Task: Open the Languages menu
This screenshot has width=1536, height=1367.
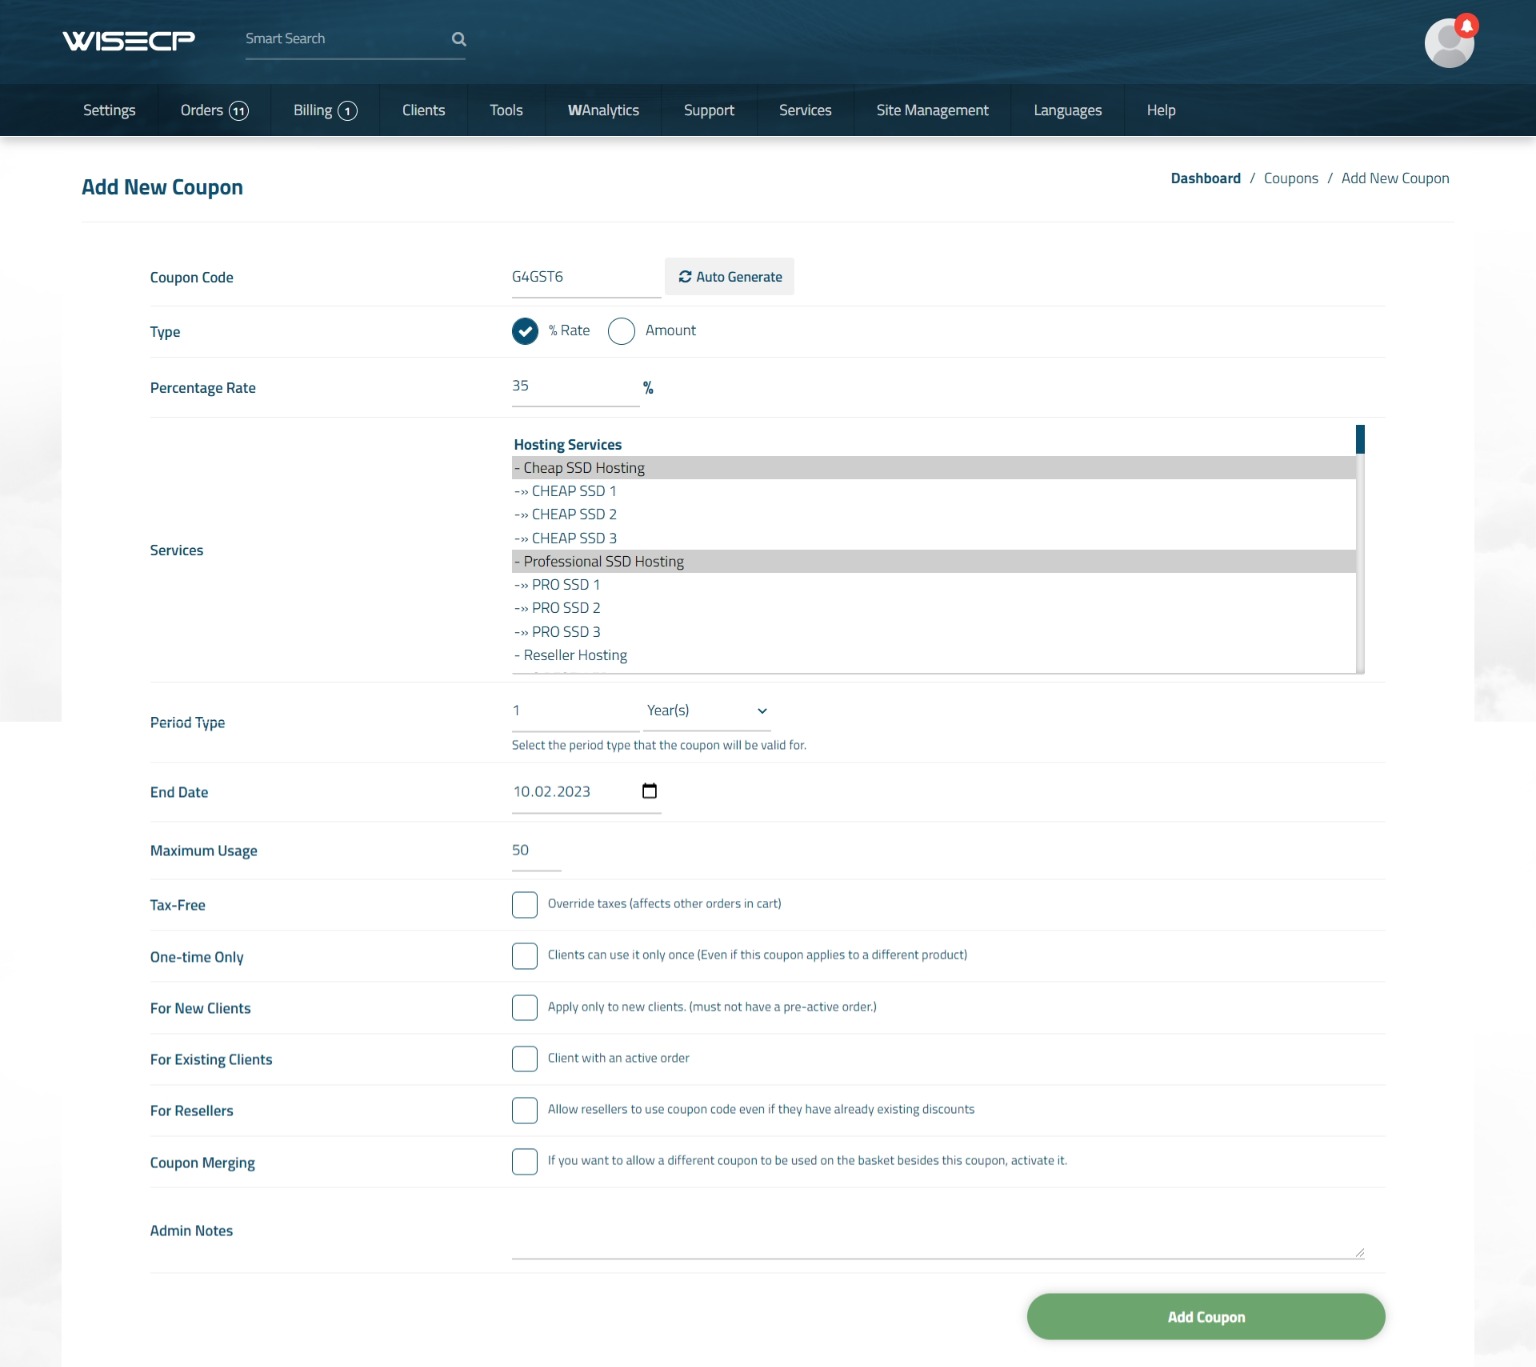Action: click(x=1067, y=110)
